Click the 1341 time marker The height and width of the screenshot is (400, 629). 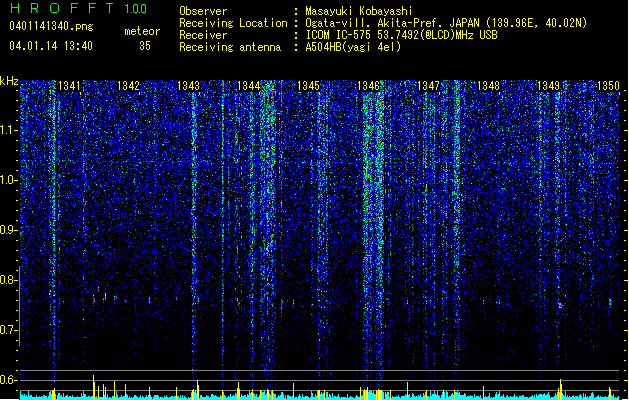point(69,86)
